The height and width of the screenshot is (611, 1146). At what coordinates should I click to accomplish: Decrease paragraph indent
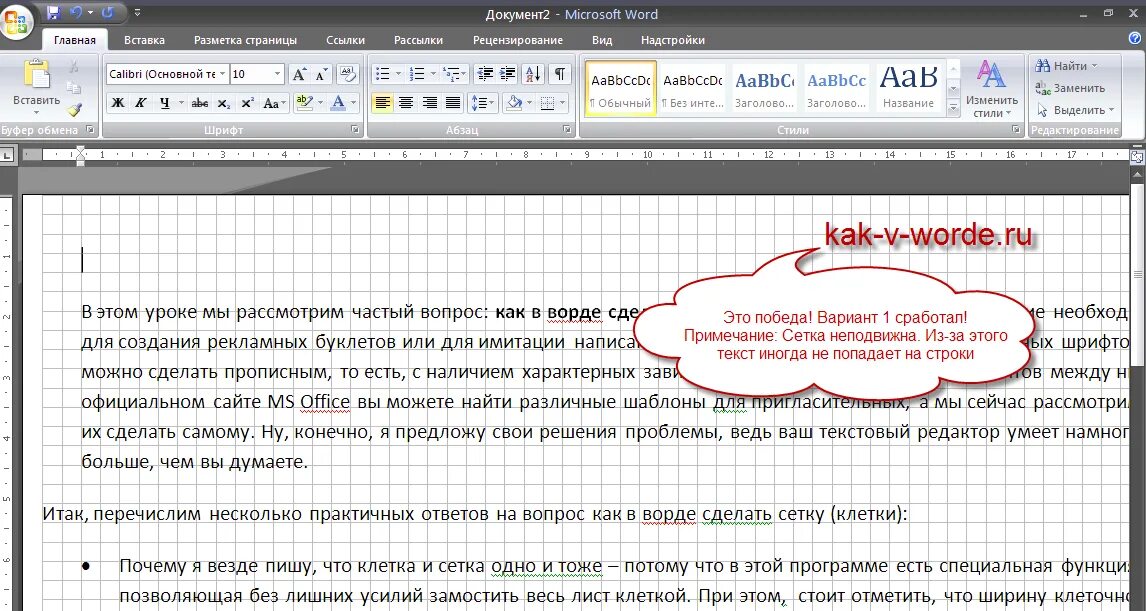click(x=484, y=74)
